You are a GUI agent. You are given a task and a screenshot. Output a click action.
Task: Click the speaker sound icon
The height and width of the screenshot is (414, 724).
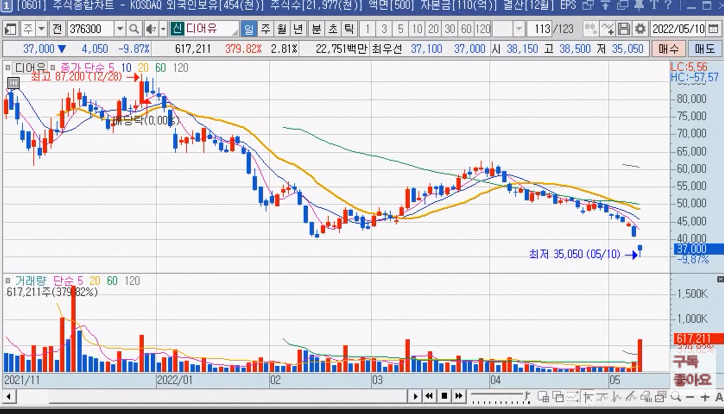coord(151,29)
